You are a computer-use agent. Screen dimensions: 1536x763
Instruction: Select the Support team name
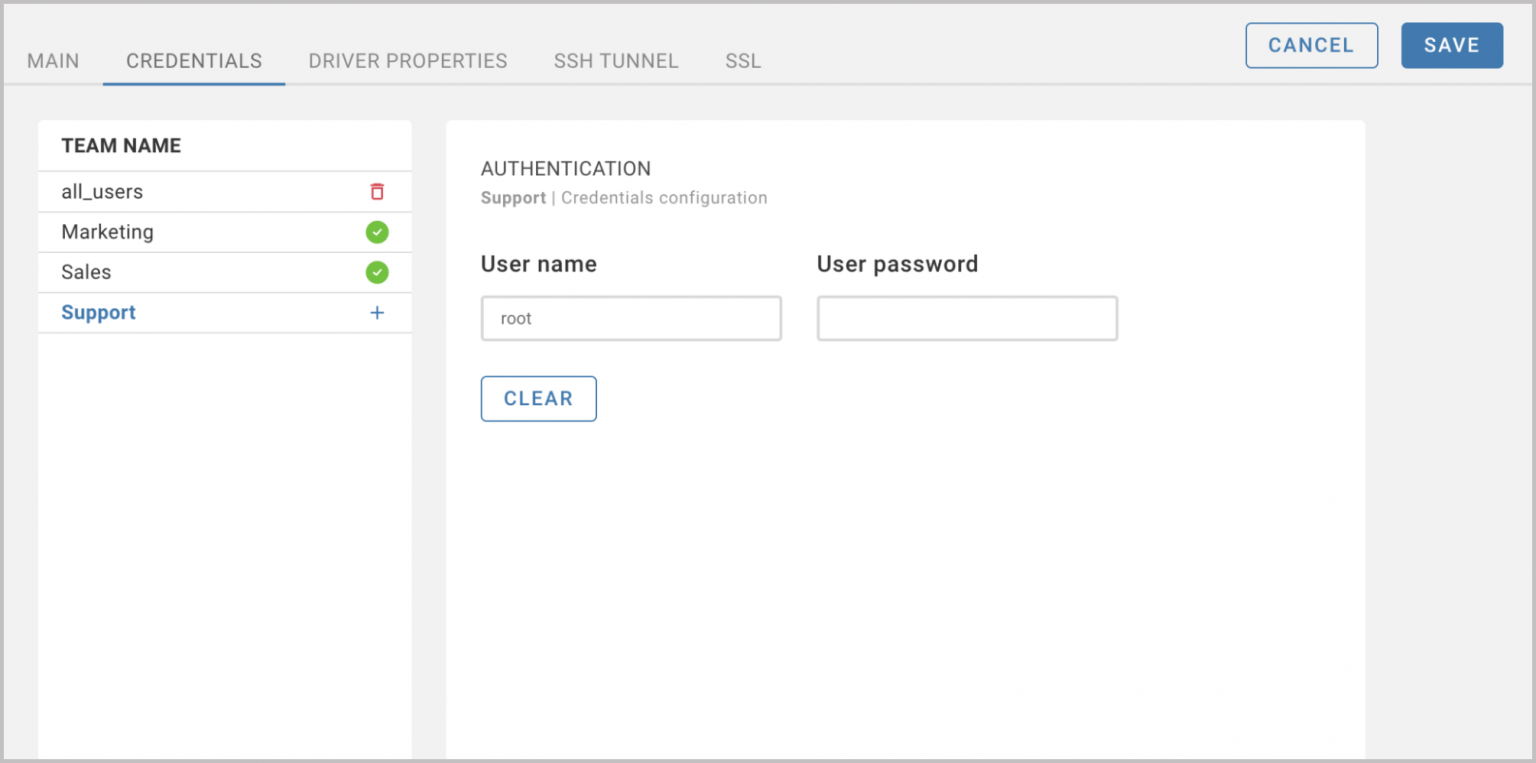click(98, 313)
